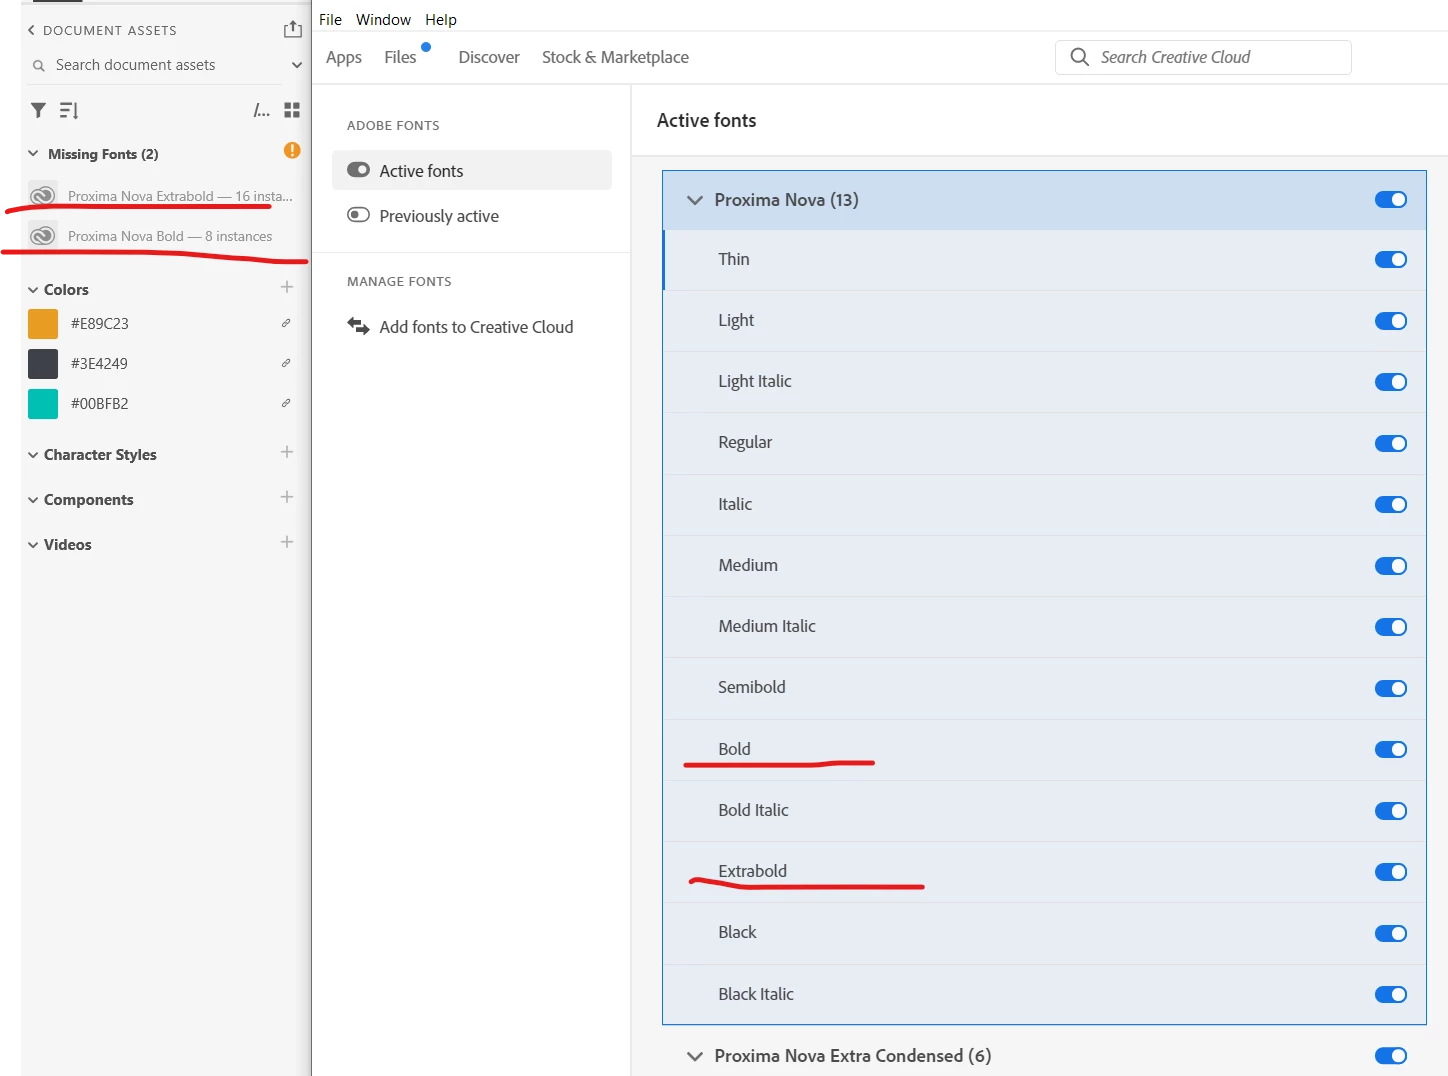
Task: Toggle the Black Italic font switch
Action: 1391,995
